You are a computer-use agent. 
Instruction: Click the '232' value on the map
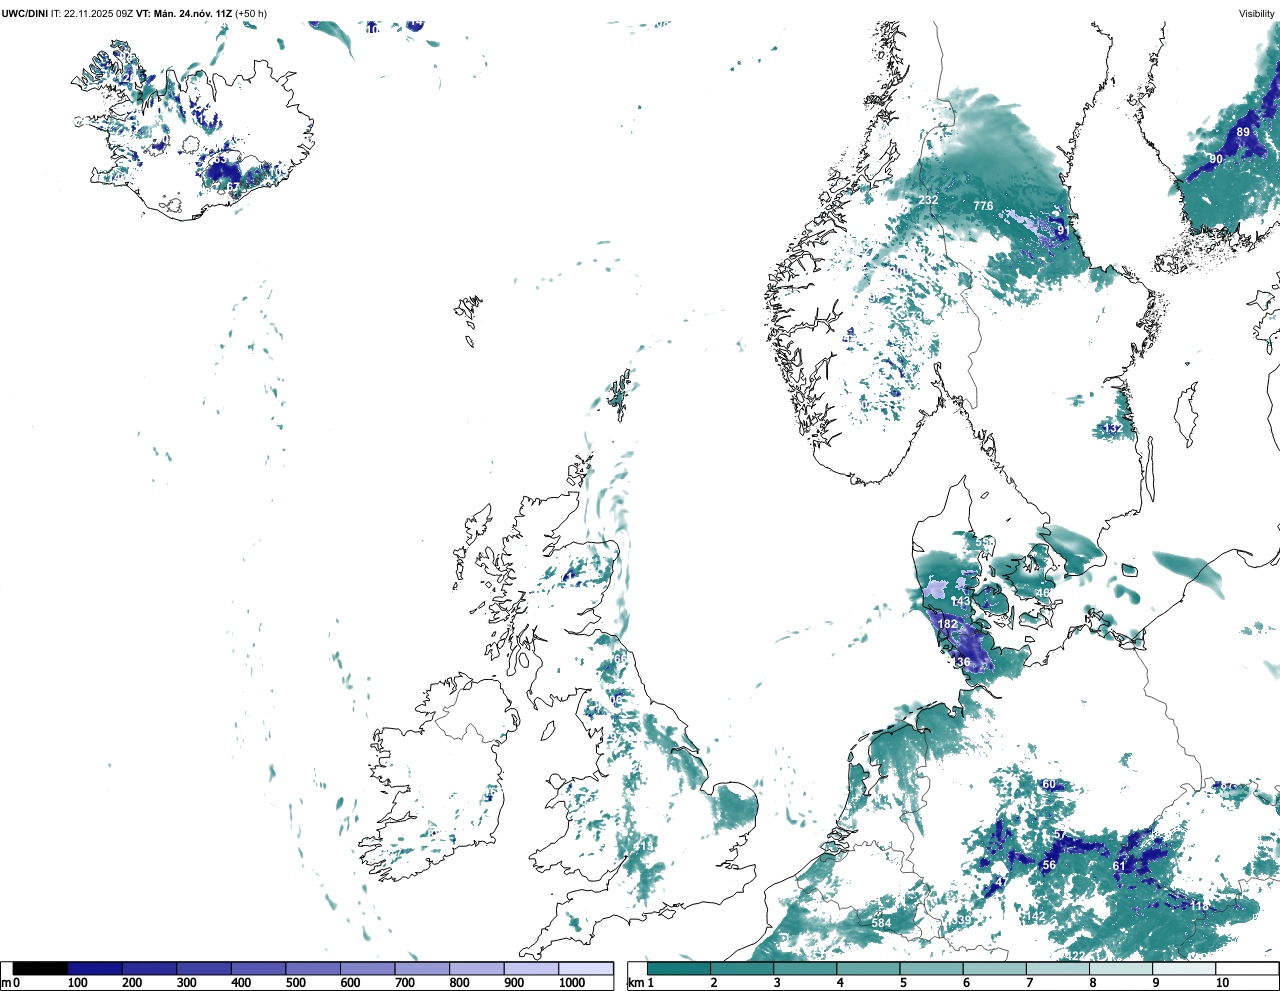[x=928, y=200]
